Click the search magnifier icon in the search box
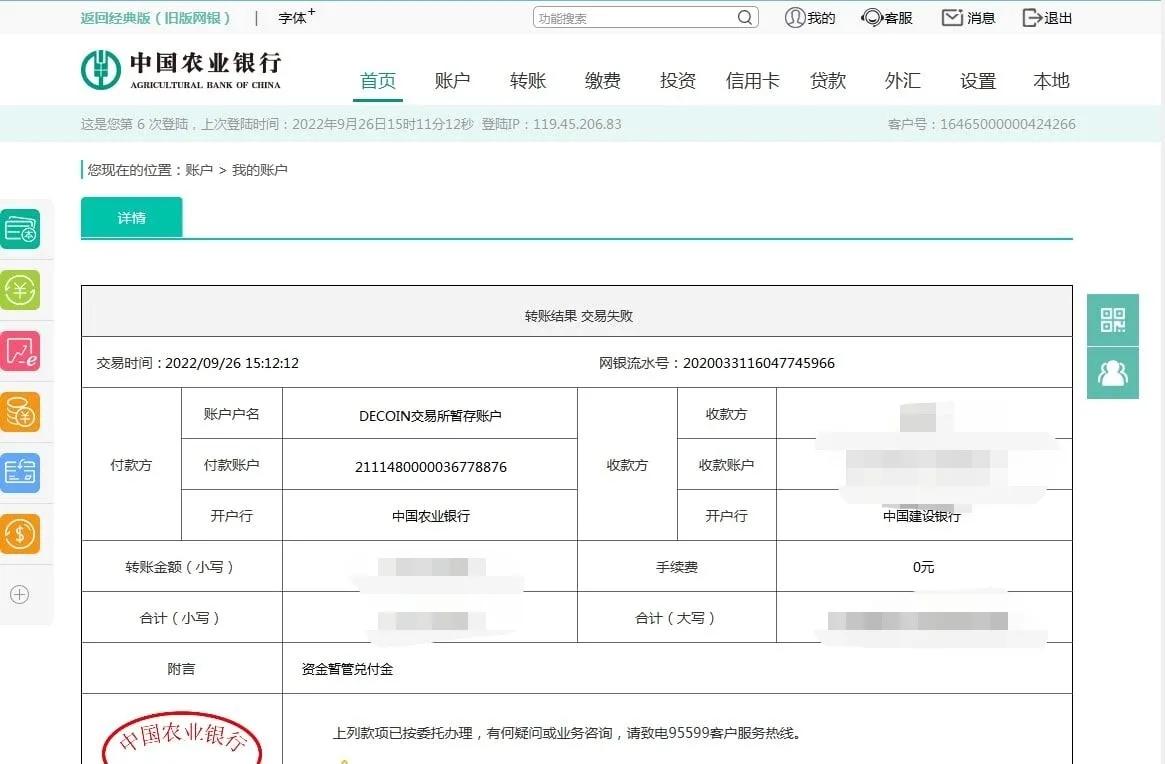Viewport: 1165px width, 764px height. pyautogui.click(x=744, y=17)
